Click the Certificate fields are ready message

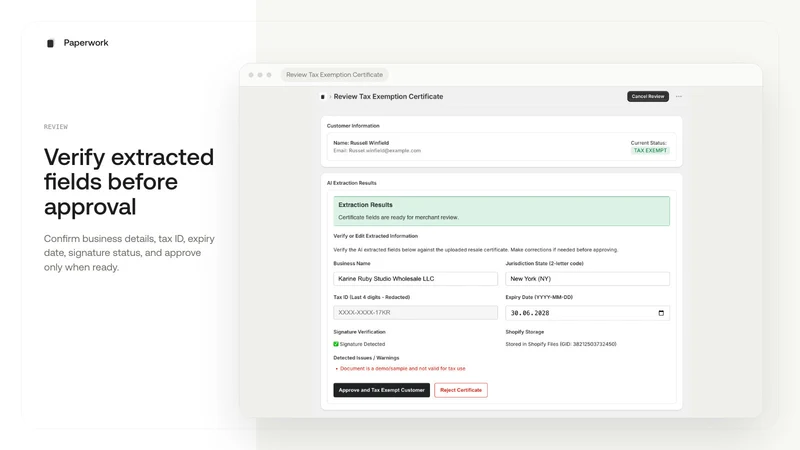(x=398, y=217)
